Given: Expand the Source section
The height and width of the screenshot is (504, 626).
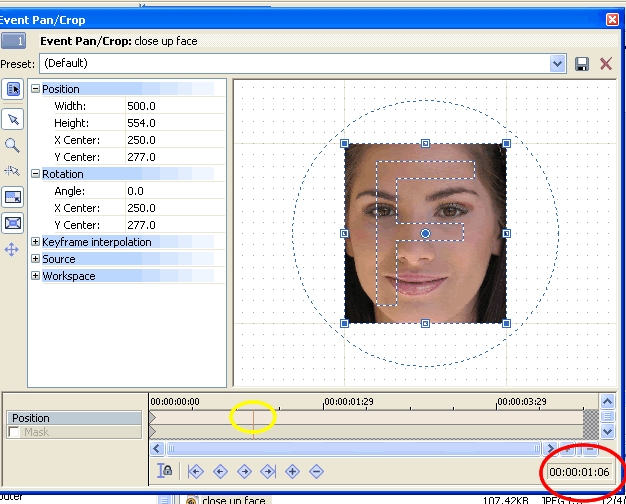Looking at the screenshot, I should click(36, 259).
